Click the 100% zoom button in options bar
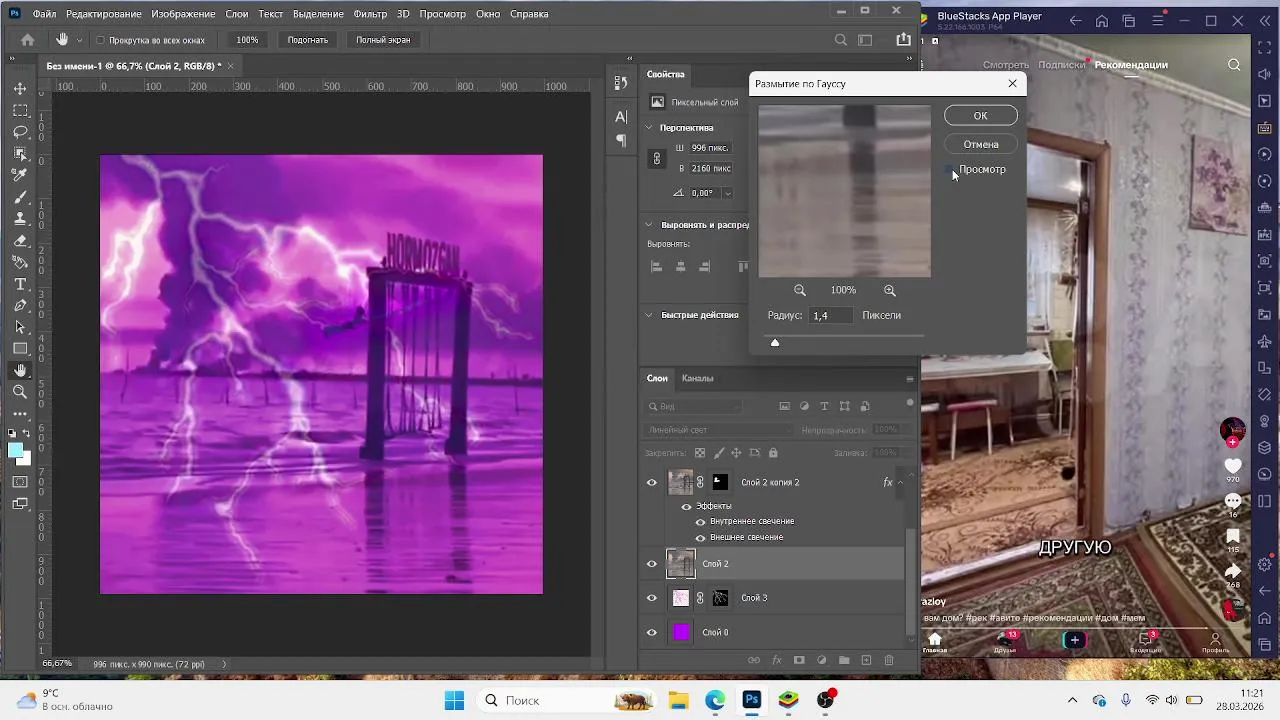This screenshot has height=720, width=1280. click(x=247, y=40)
